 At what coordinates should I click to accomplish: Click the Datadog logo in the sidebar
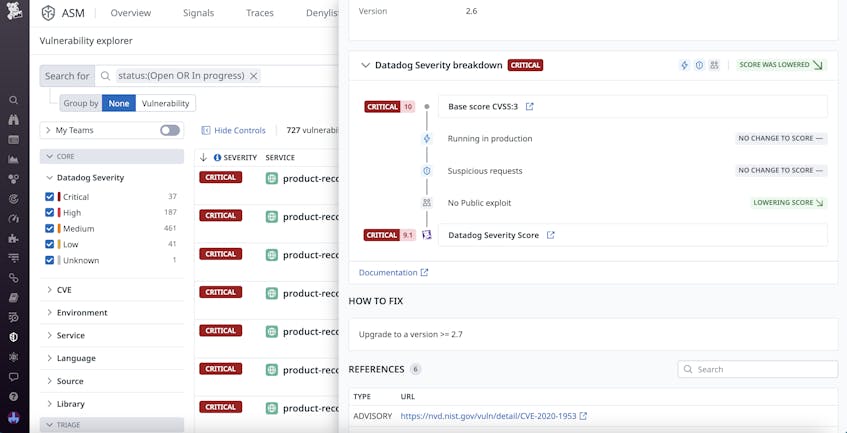(x=14, y=11)
